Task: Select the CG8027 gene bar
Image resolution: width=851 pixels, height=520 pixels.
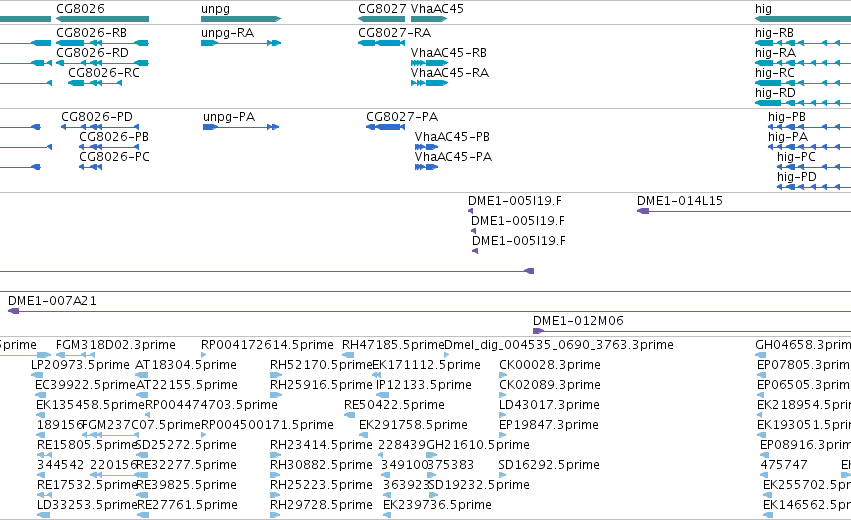Action: [381, 19]
